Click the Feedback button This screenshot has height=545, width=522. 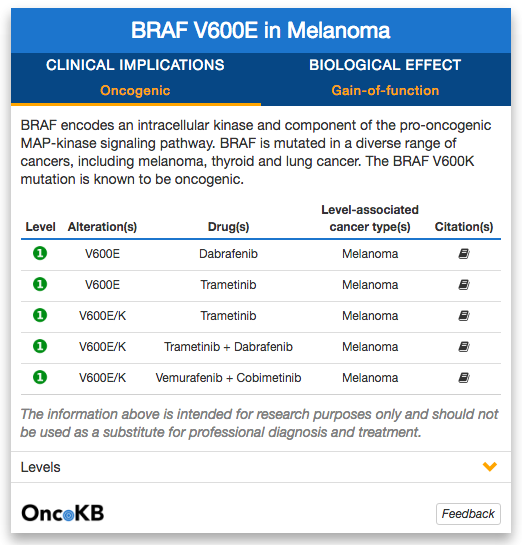tap(468, 513)
